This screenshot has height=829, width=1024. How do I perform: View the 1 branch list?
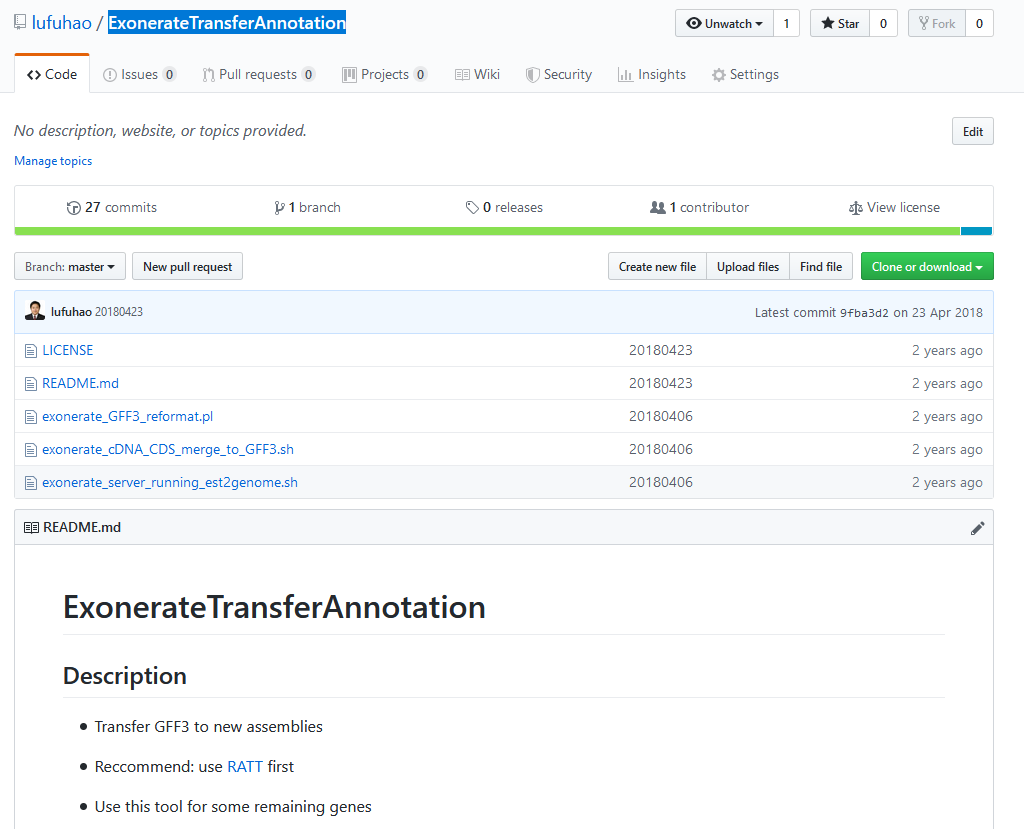click(x=308, y=207)
